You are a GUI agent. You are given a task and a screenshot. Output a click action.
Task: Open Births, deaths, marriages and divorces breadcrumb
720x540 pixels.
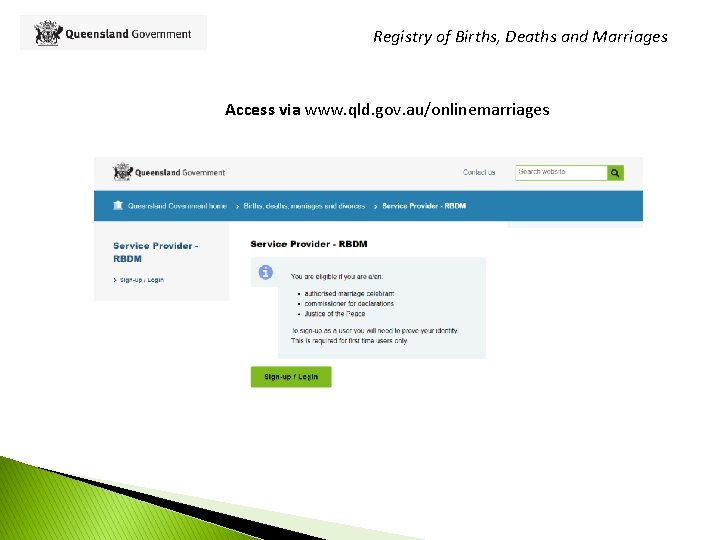click(x=304, y=206)
